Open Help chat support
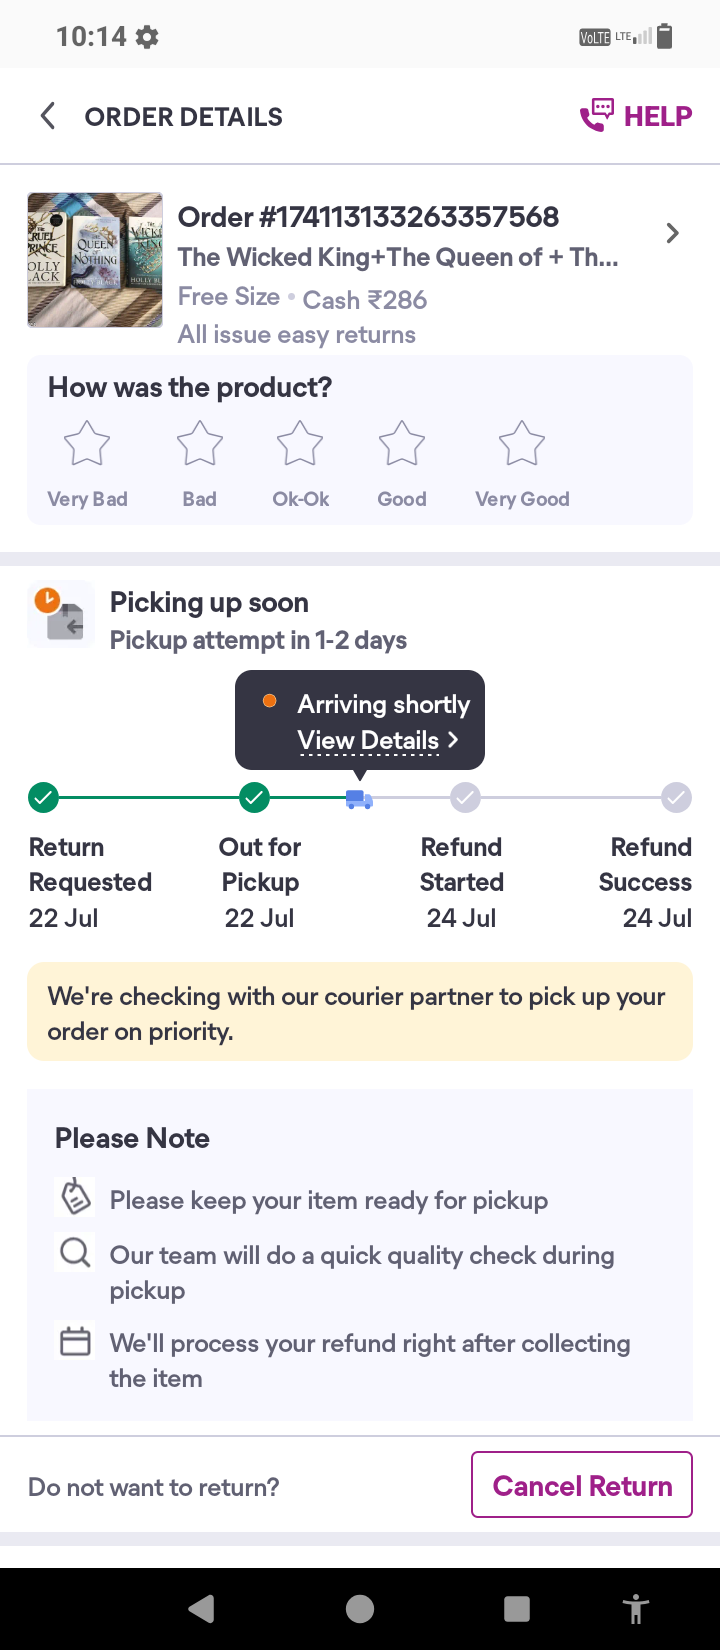Screen dimensions: 720x1650 click(x=636, y=116)
